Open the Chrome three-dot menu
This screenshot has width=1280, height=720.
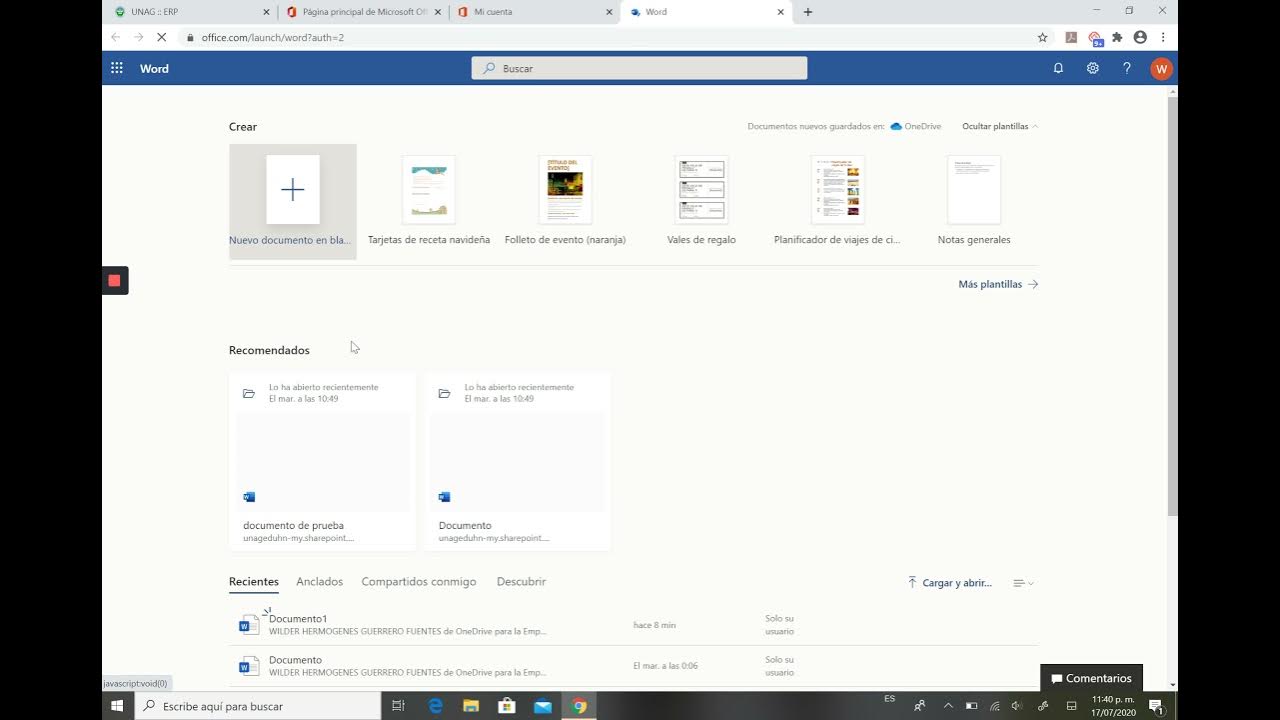1163,37
